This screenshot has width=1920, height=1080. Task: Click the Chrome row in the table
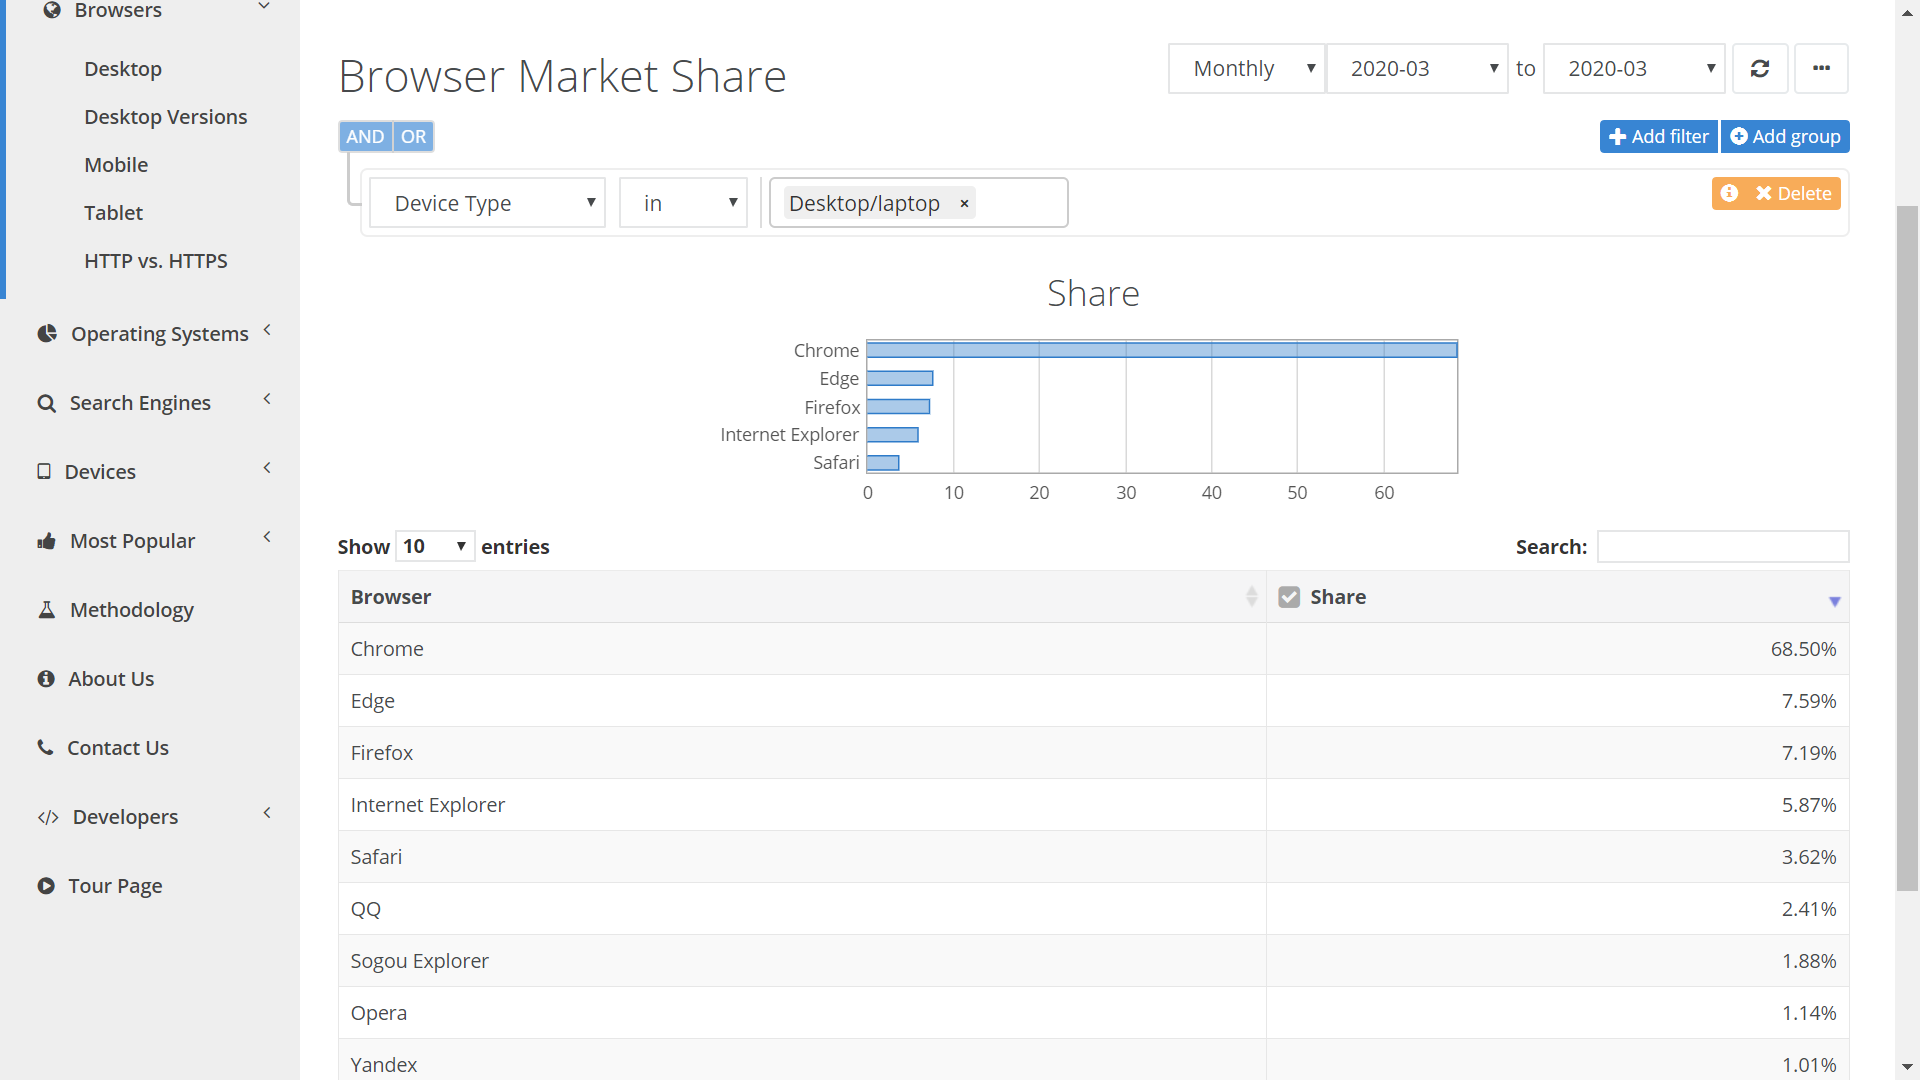tap(1094, 649)
